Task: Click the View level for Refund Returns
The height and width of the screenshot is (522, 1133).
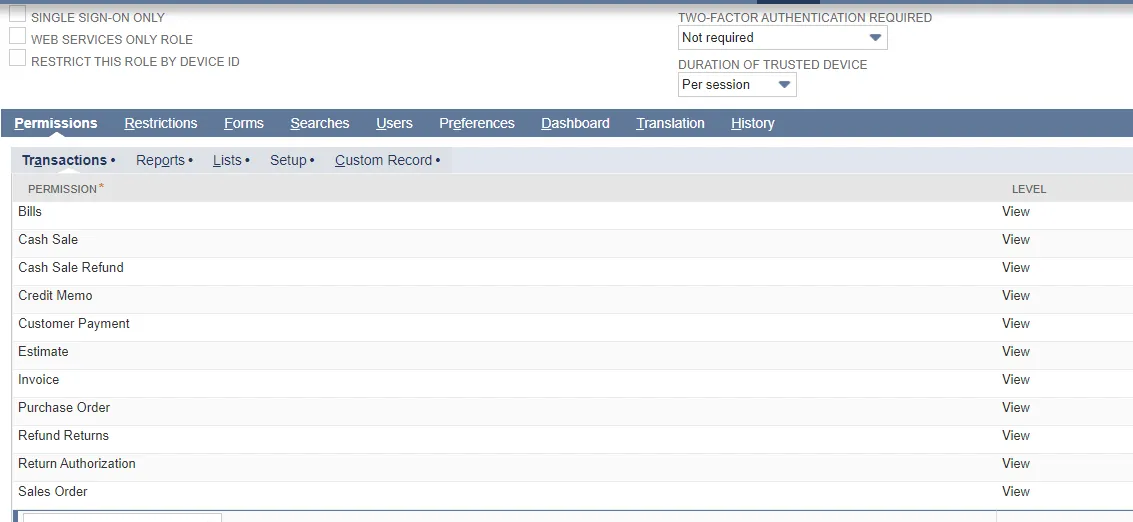Action: (x=1015, y=435)
